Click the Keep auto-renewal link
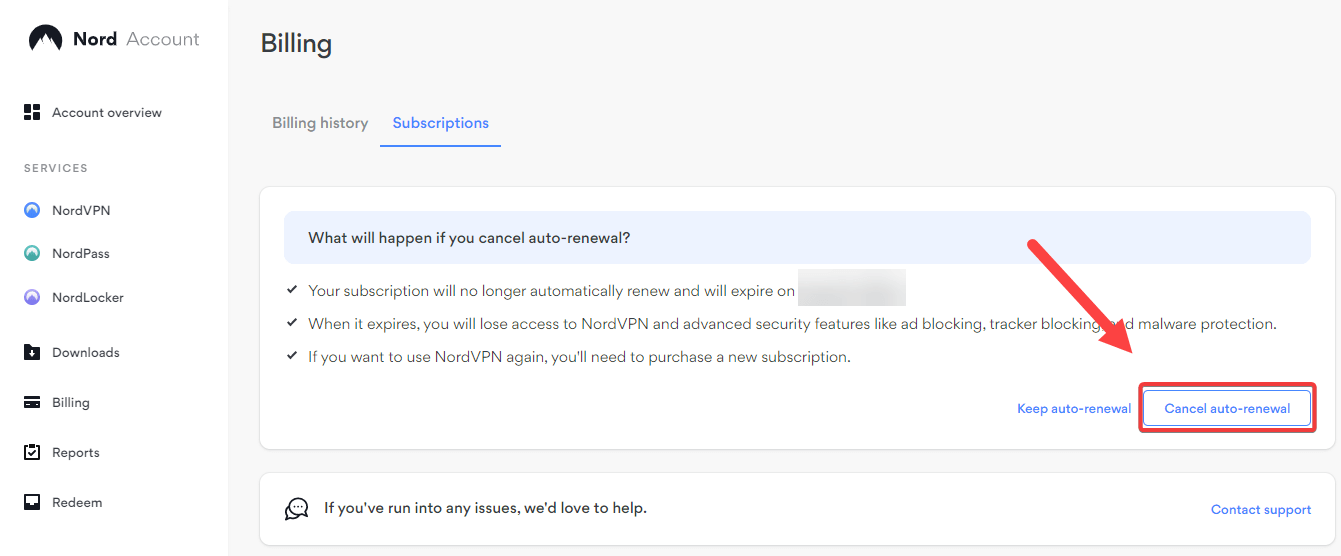The height and width of the screenshot is (556, 1341). tap(1074, 408)
